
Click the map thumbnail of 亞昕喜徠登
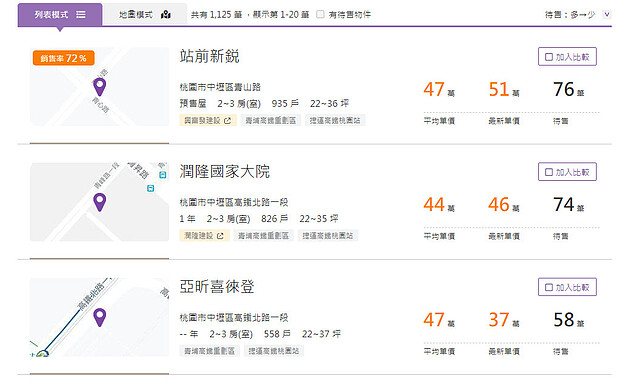99,317
